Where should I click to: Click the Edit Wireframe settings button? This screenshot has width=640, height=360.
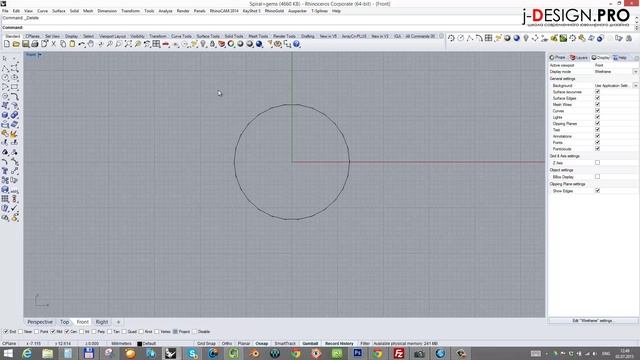592,321
